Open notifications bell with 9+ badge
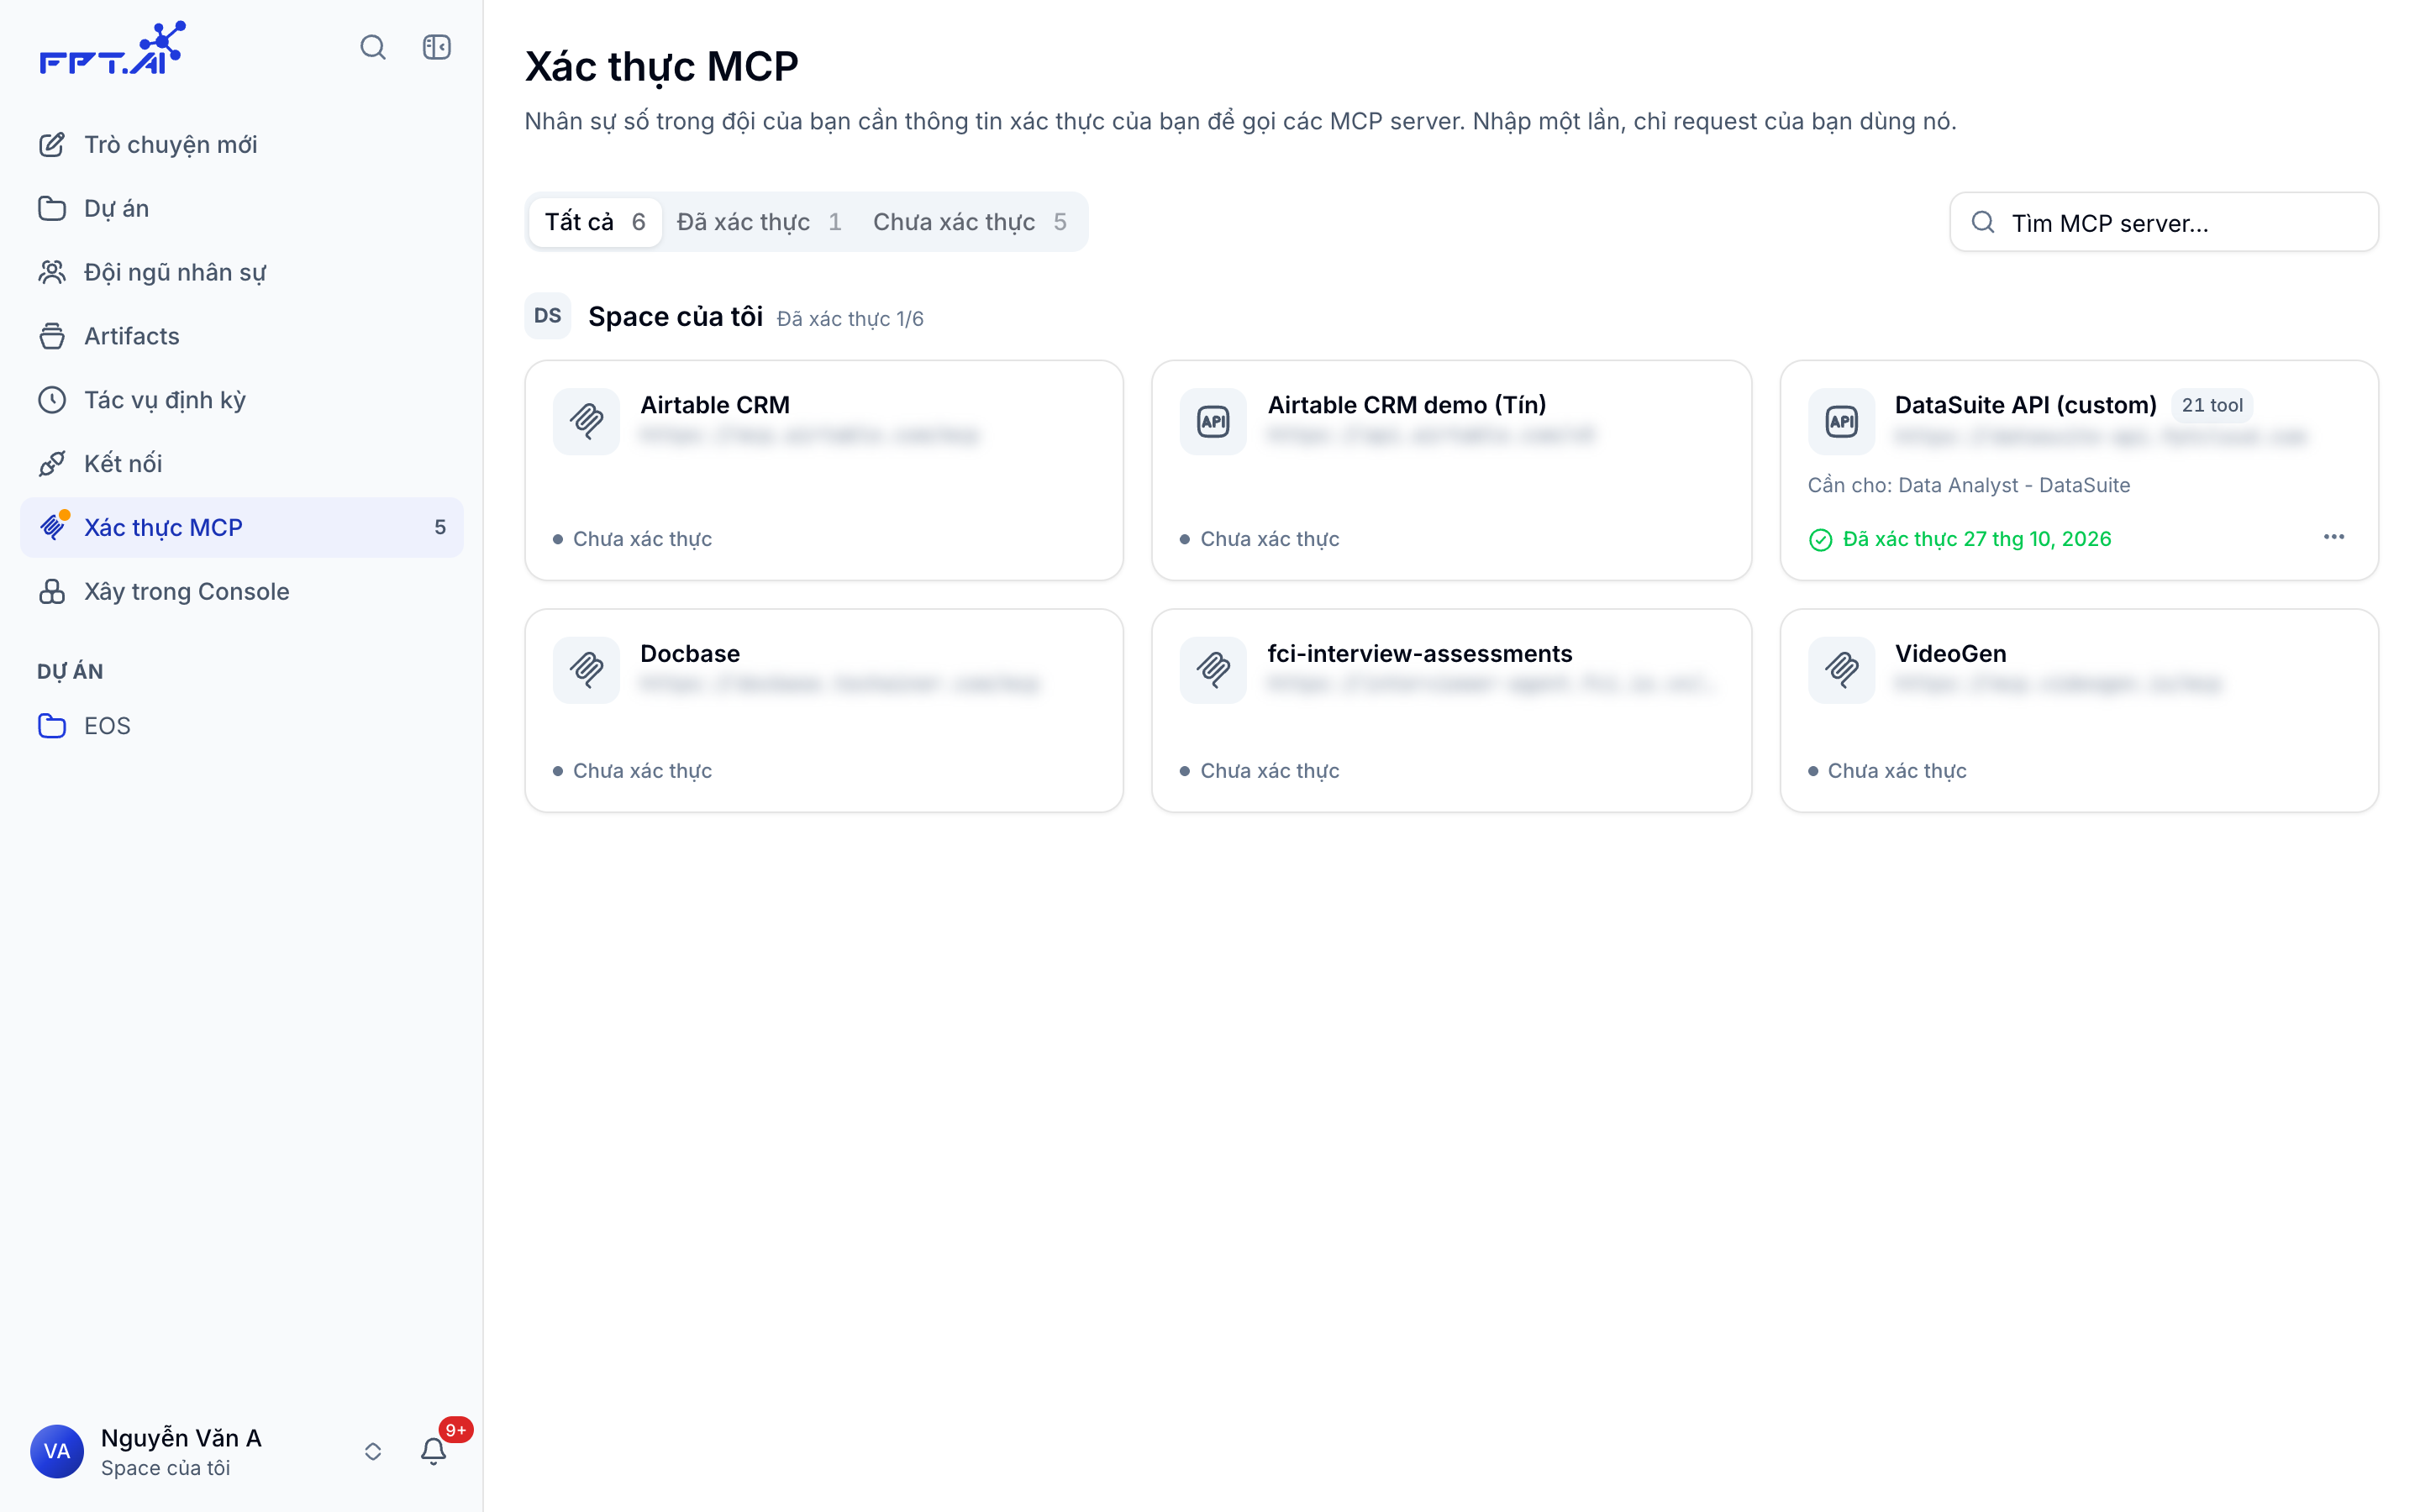Screen dimensions: 2420x1512 tap(434, 1451)
